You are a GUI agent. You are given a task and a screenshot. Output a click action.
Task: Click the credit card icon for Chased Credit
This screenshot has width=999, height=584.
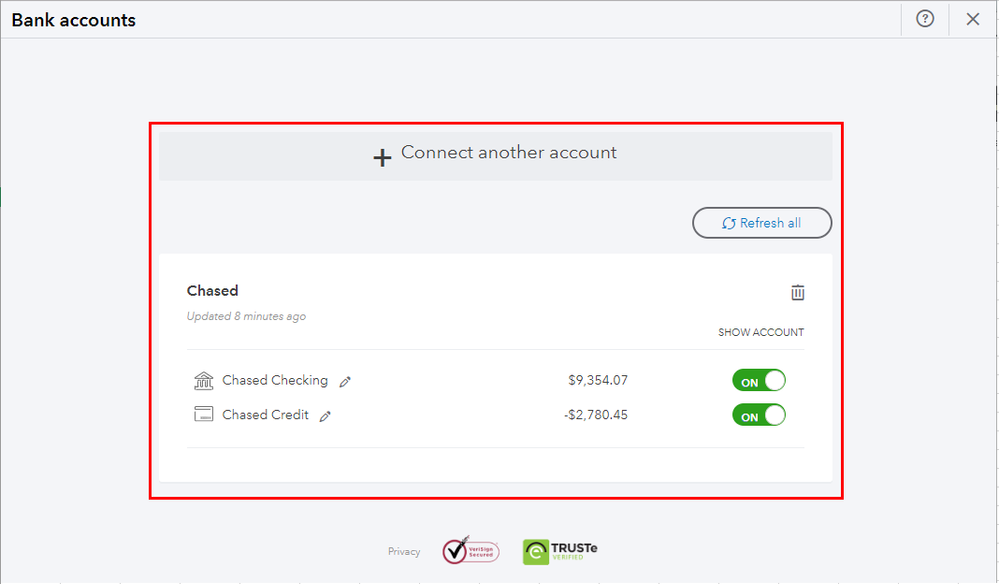(x=204, y=415)
